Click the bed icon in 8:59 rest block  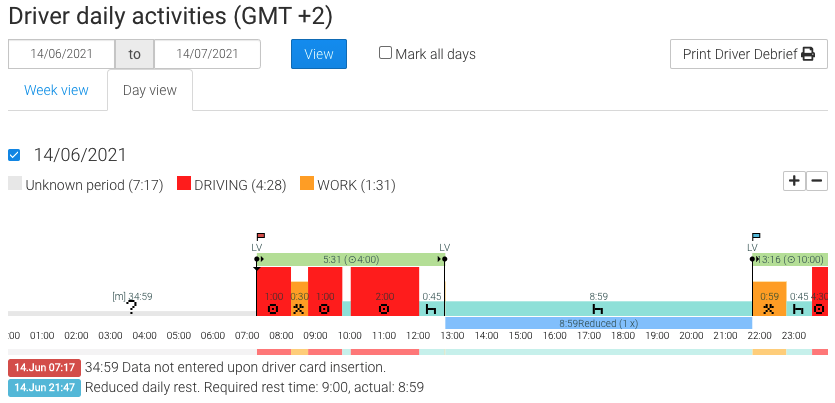(598, 309)
